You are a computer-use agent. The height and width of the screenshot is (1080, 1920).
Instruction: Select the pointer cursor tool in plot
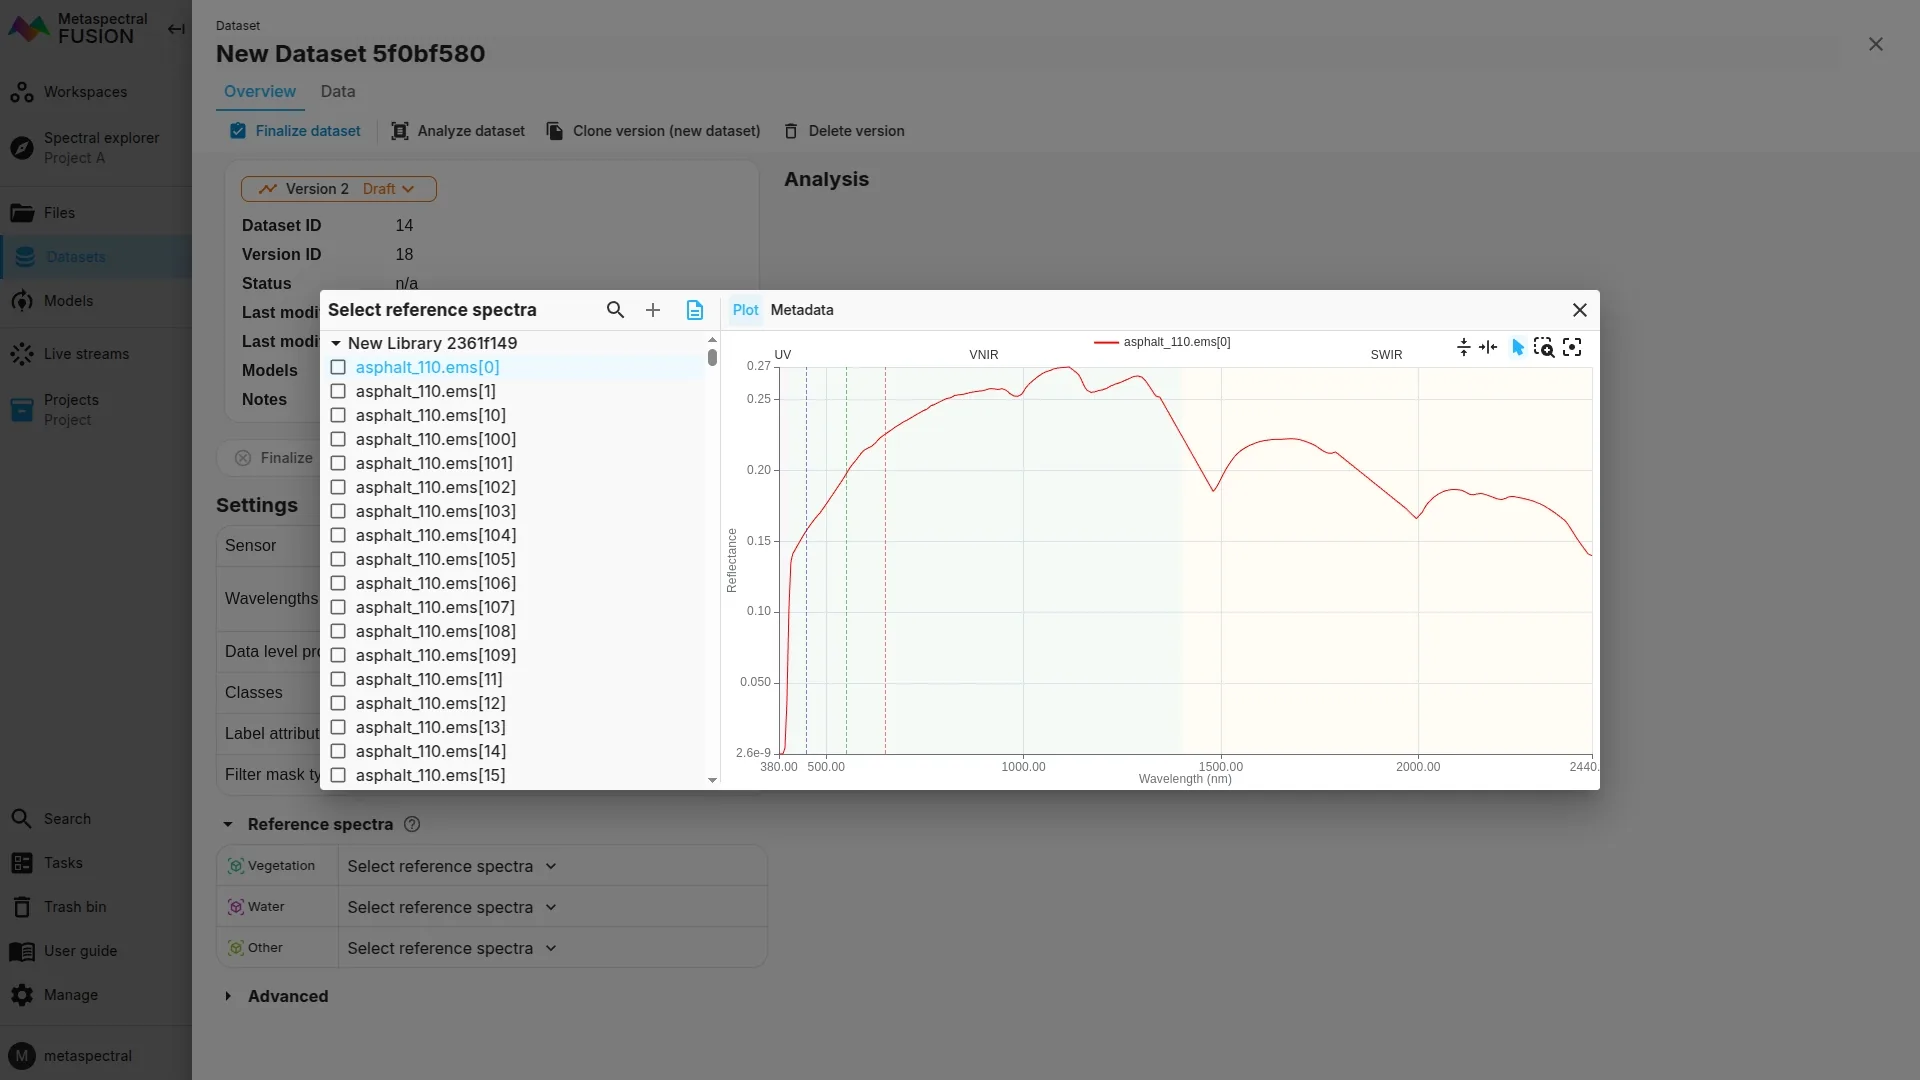[1517, 347]
